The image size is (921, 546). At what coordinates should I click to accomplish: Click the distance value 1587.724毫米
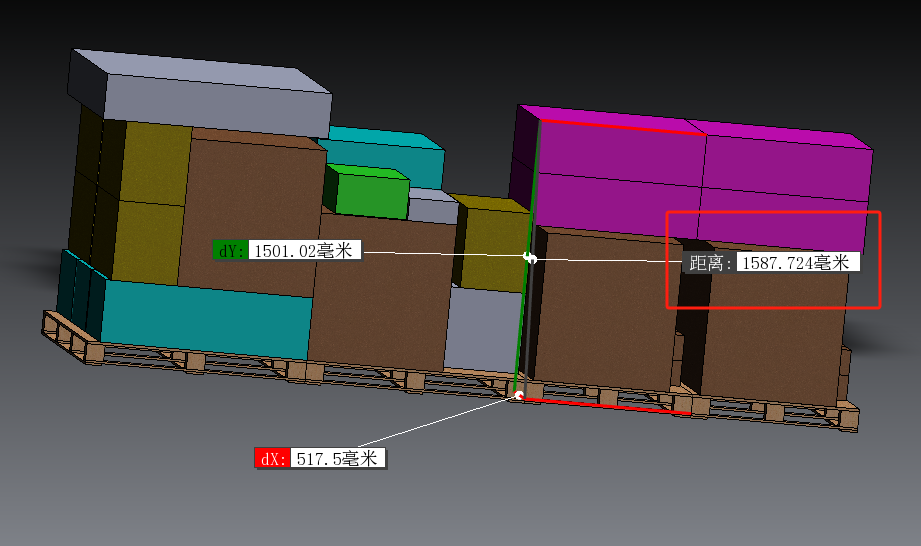797,262
